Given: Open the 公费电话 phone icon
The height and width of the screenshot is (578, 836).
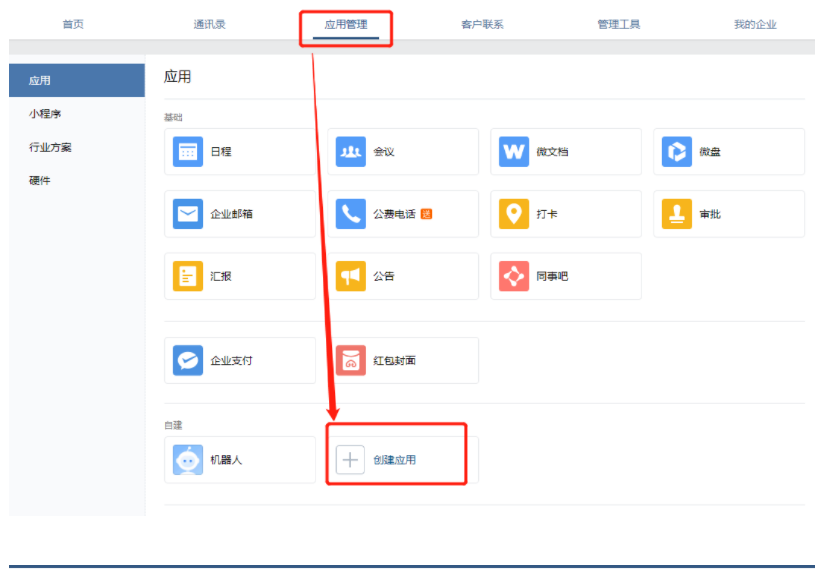Looking at the screenshot, I should pos(351,214).
